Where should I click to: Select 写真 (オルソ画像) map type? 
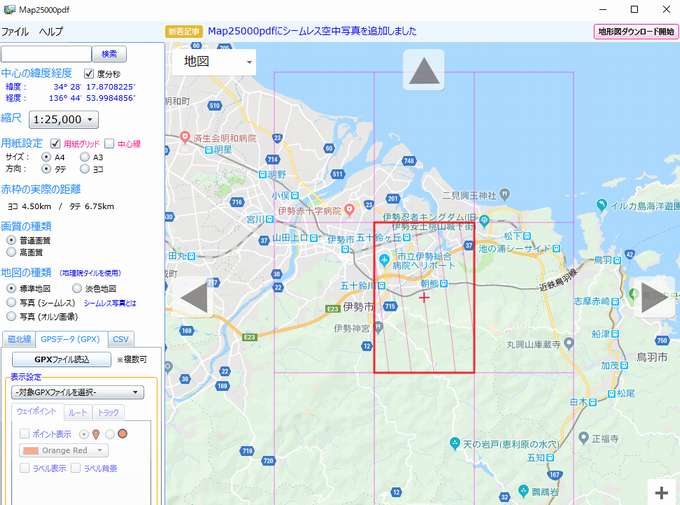[x=11, y=316]
